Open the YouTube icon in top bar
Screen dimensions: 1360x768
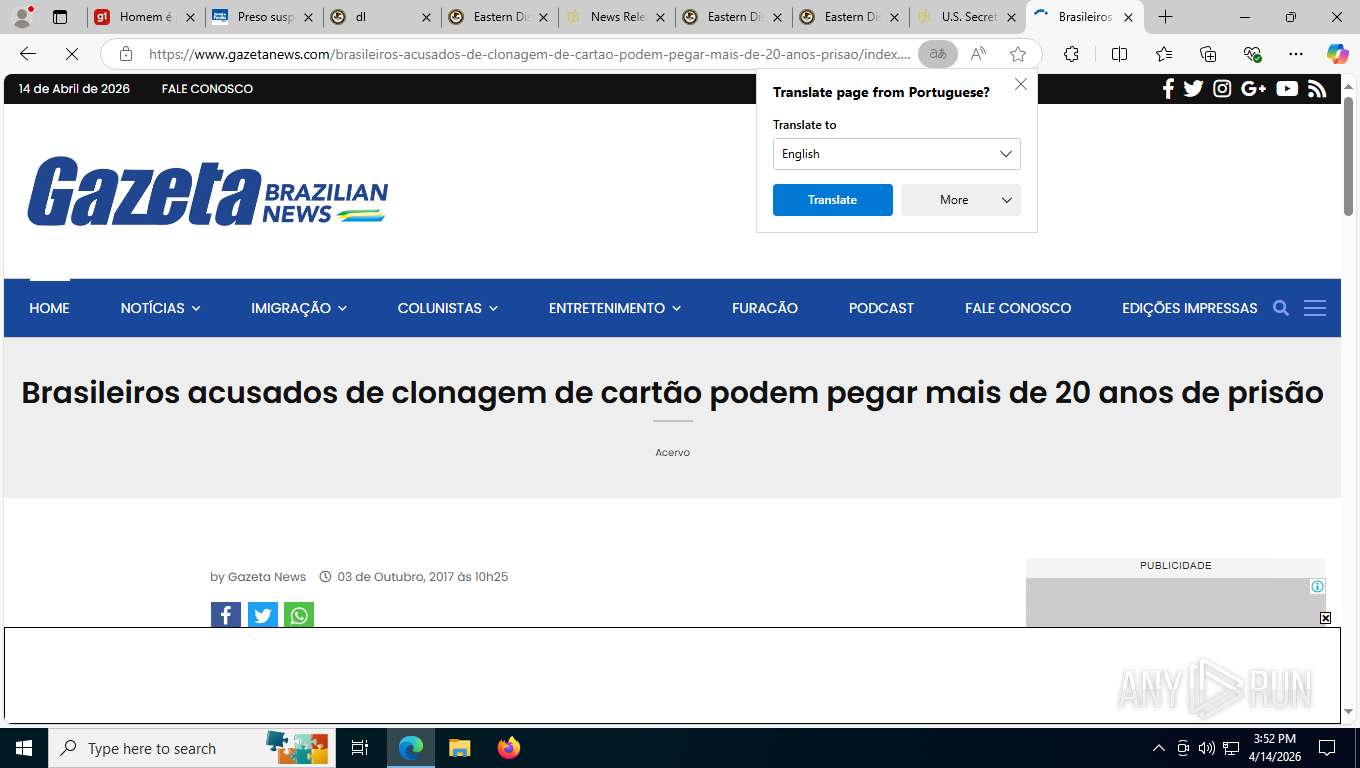pos(1287,89)
